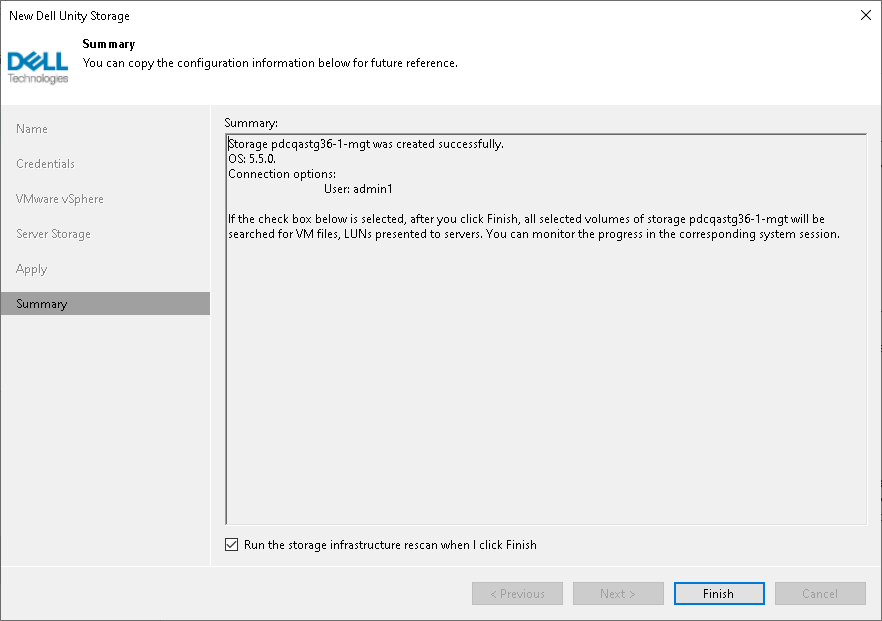Select the highlighted Summary step
The height and width of the screenshot is (621, 882).
(105, 304)
